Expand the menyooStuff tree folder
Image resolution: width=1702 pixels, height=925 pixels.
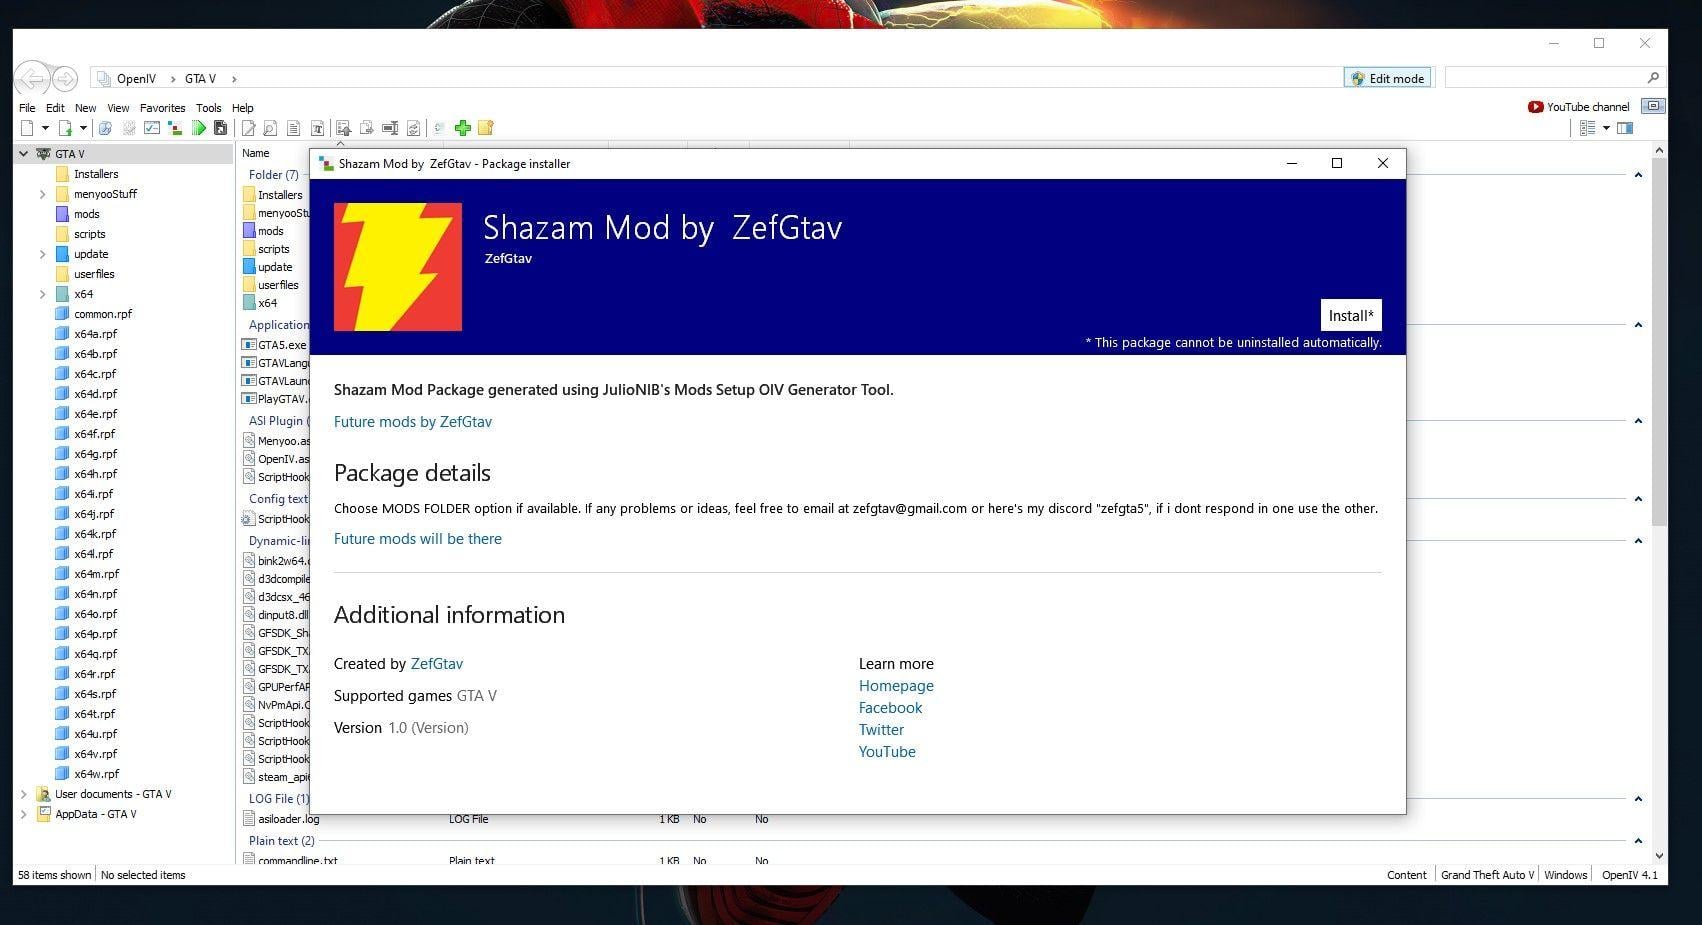point(42,194)
